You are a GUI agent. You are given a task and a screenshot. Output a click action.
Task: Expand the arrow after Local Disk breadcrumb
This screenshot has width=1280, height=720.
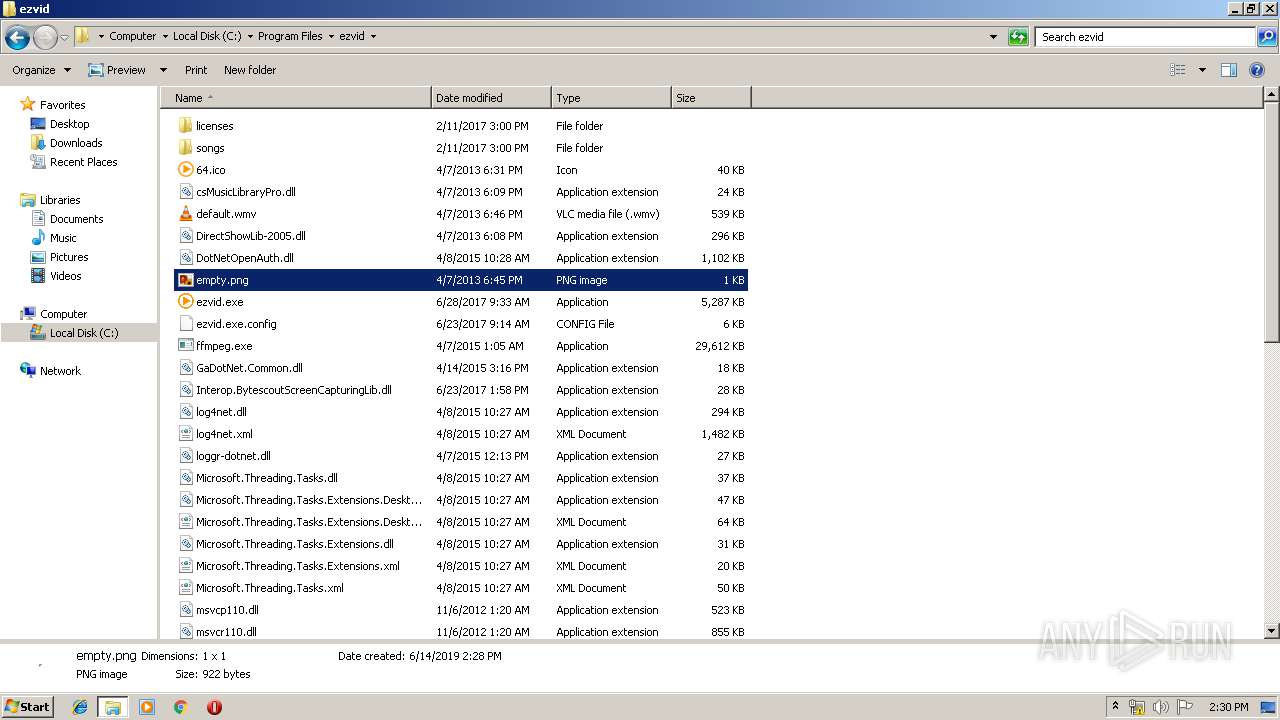(250, 36)
